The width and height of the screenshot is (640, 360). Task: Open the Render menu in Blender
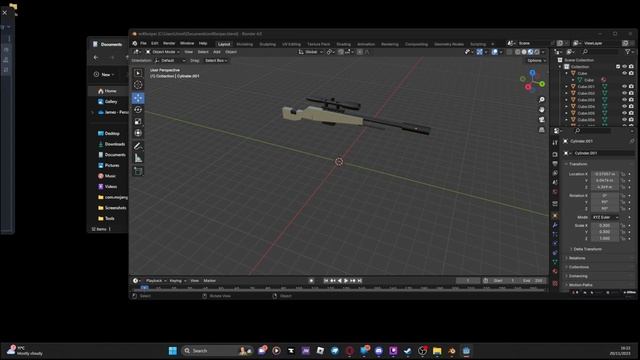point(169,43)
